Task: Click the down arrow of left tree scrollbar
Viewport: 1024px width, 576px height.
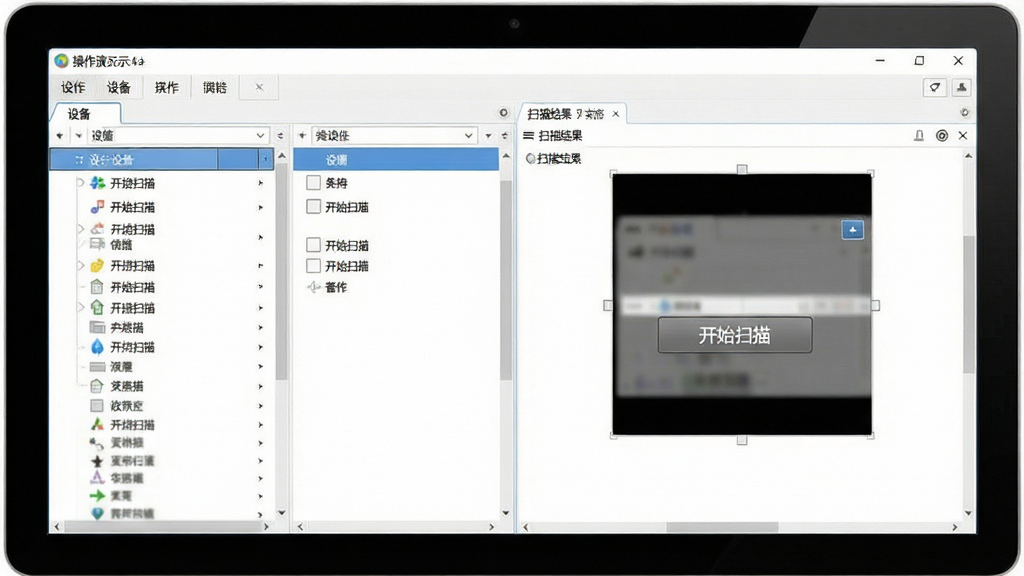Action: (x=281, y=513)
